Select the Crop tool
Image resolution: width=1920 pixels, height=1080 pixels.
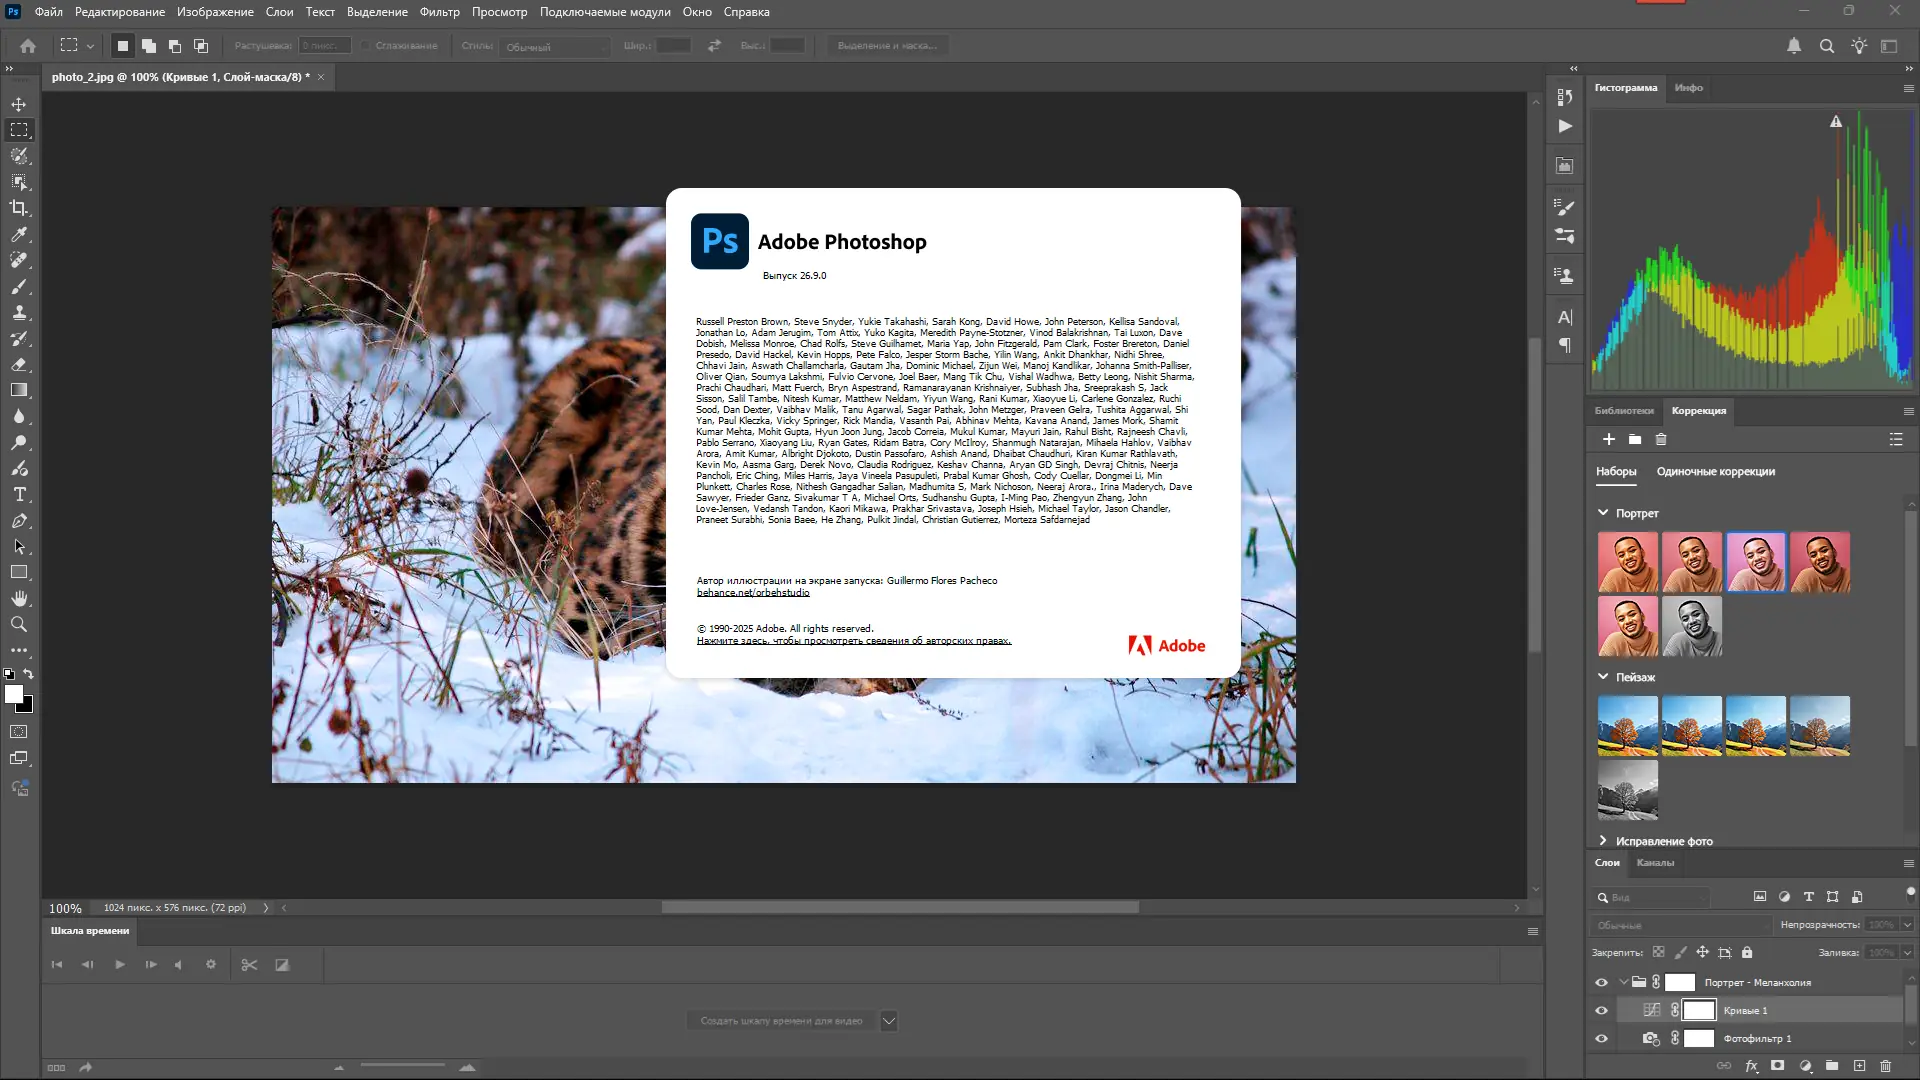[18, 208]
